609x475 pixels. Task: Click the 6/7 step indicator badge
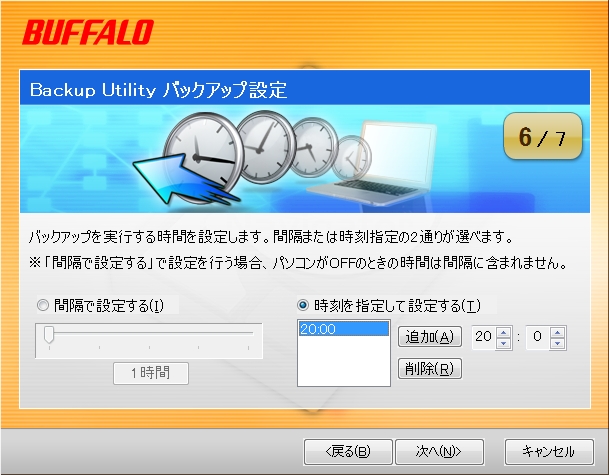(543, 136)
